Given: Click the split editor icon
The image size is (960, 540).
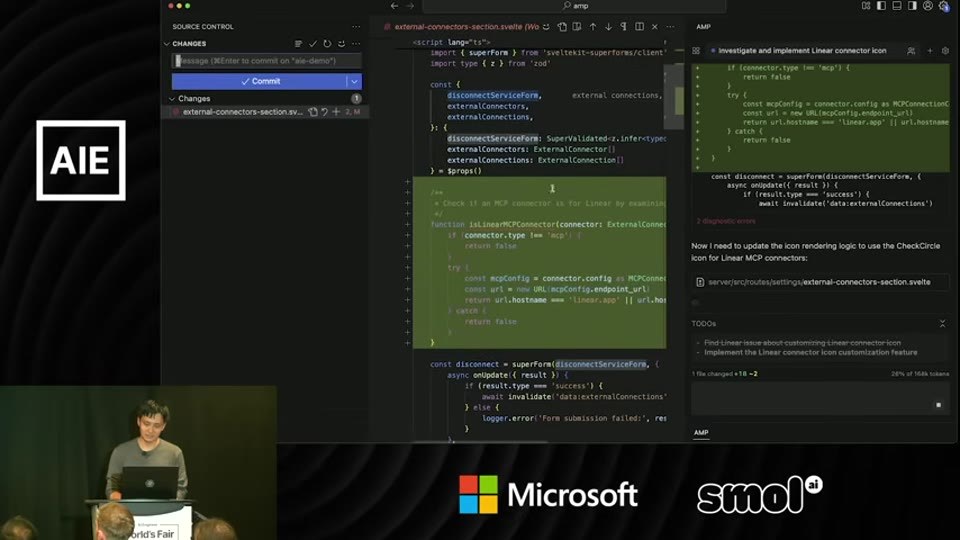Looking at the screenshot, I should tap(639, 27).
